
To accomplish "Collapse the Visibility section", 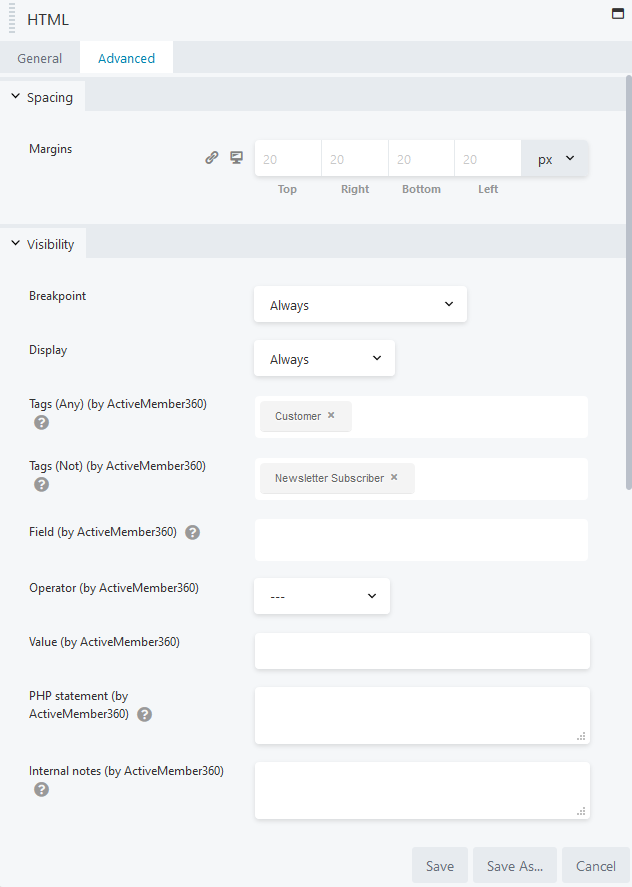I will 15,243.
